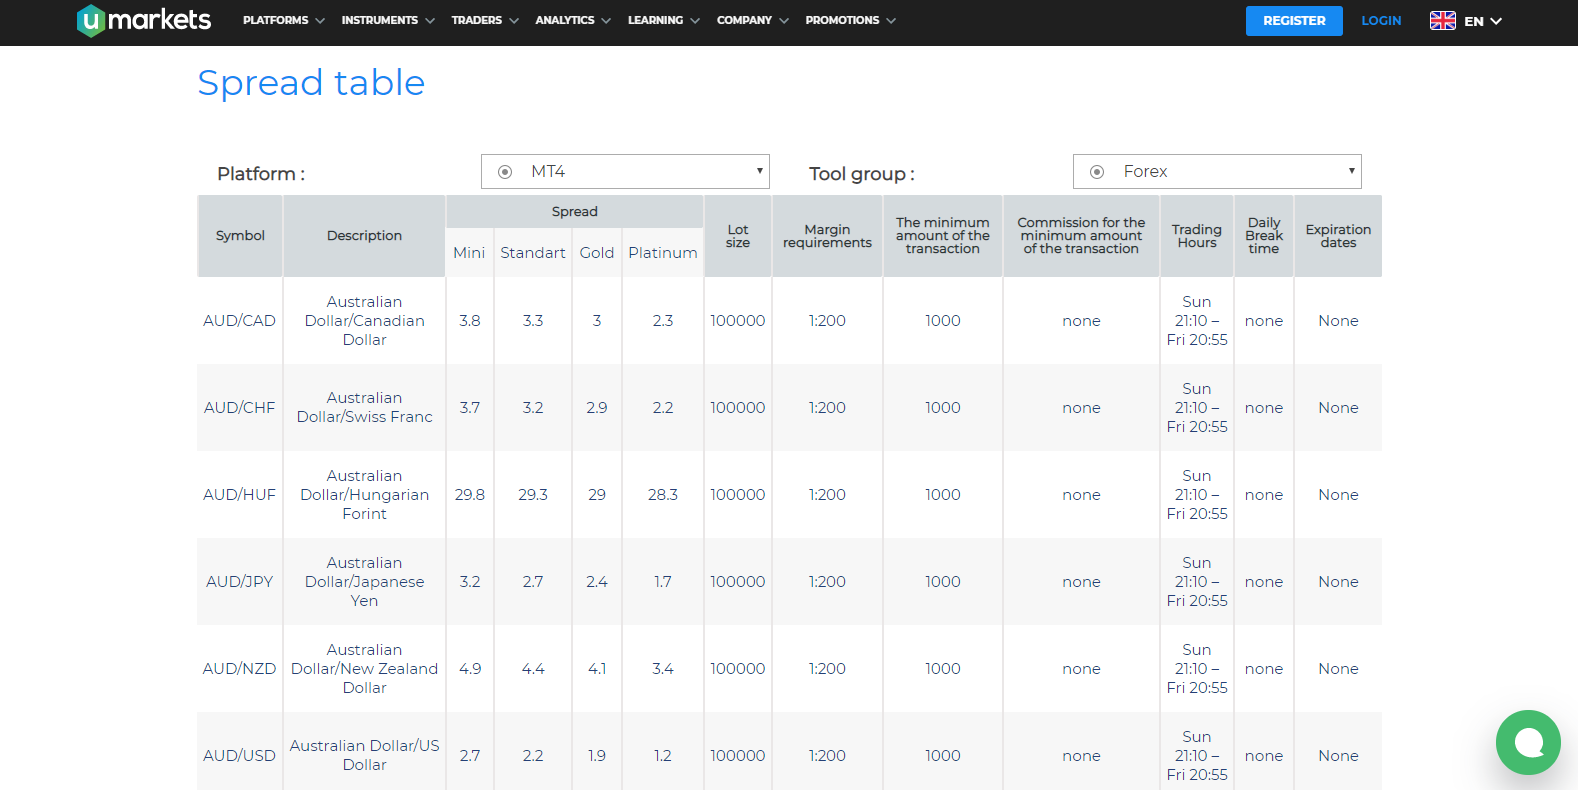This screenshot has height=790, width=1578.
Task: Click the AUD/CAD symbol cell
Action: pos(240,321)
